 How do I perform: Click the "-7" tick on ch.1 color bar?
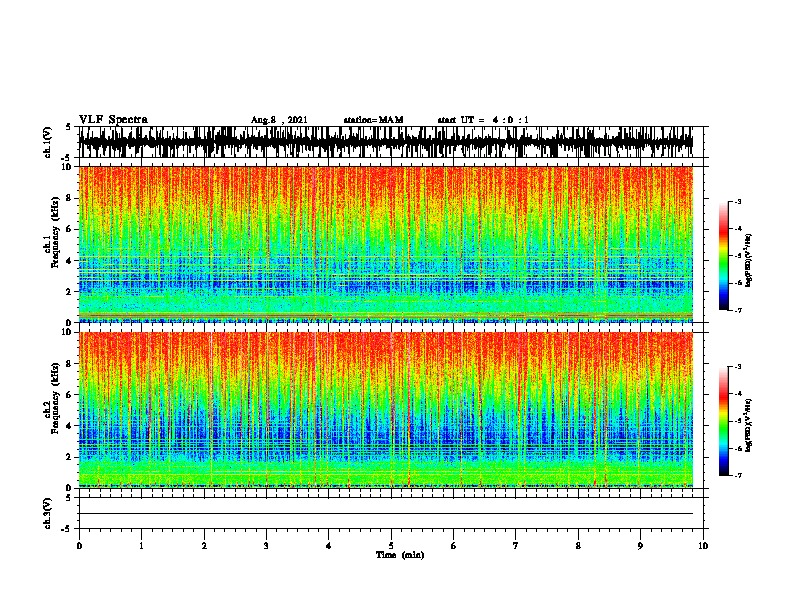pyautogui.click(x=737, y=310)
